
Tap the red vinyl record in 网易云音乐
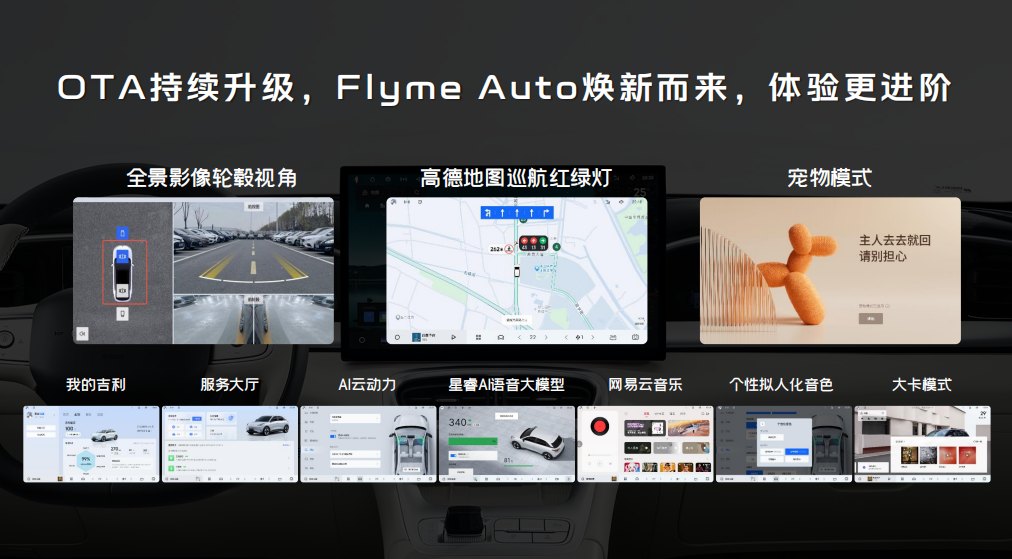pos(600,426)
